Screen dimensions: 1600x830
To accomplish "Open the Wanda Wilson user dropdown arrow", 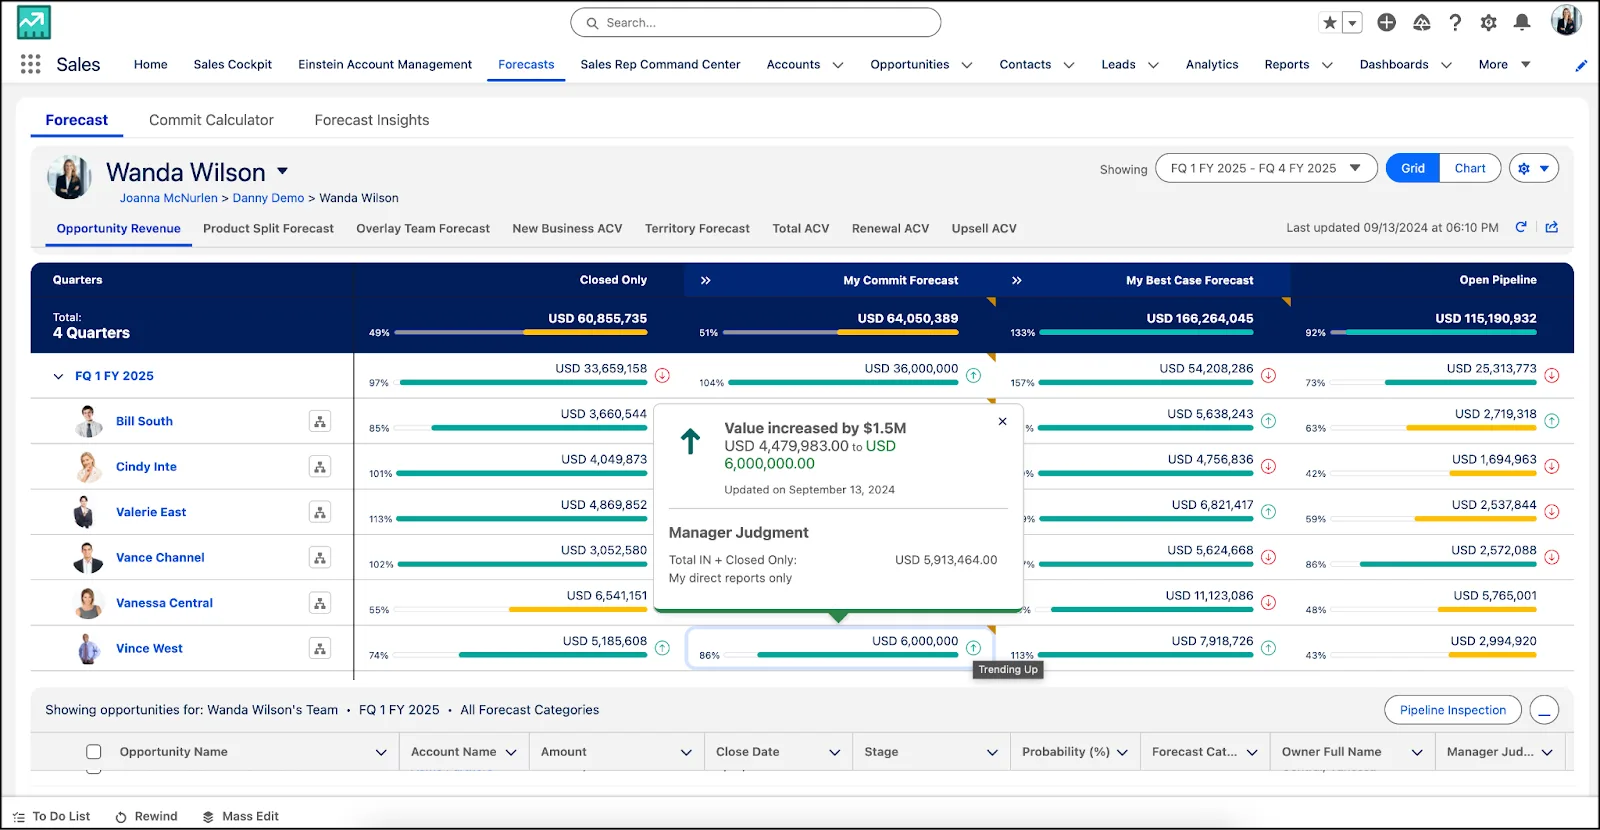I will click(x=283, y=171).
